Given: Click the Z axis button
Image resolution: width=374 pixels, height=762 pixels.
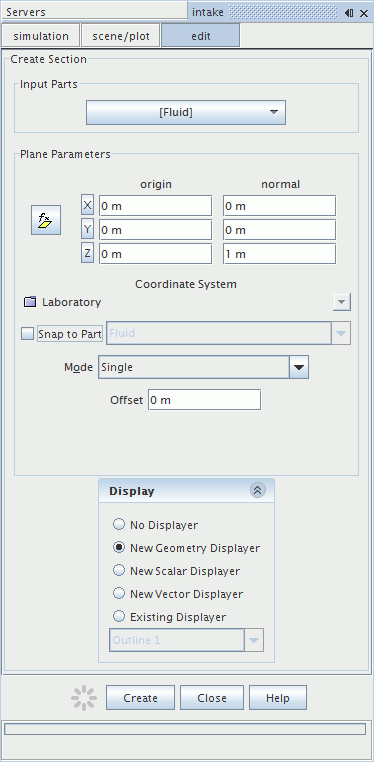Looking at the screenshot, I should pos(87,254).
